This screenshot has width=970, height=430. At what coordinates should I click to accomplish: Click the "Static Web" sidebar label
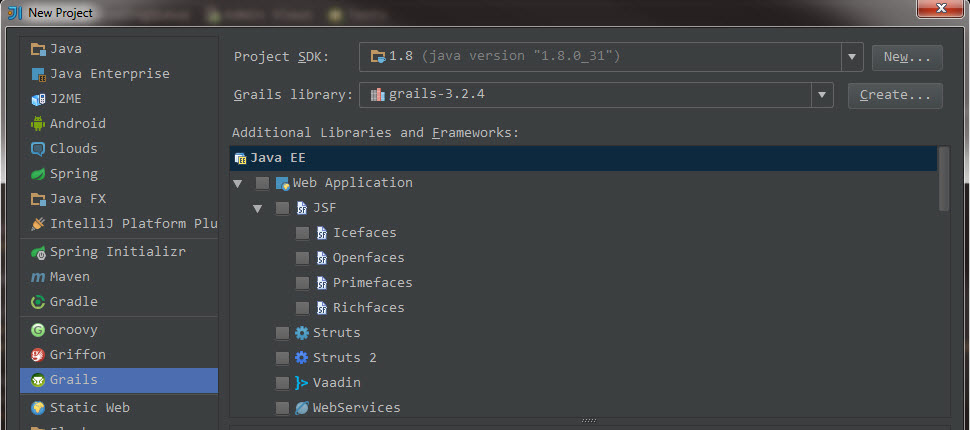90,408
